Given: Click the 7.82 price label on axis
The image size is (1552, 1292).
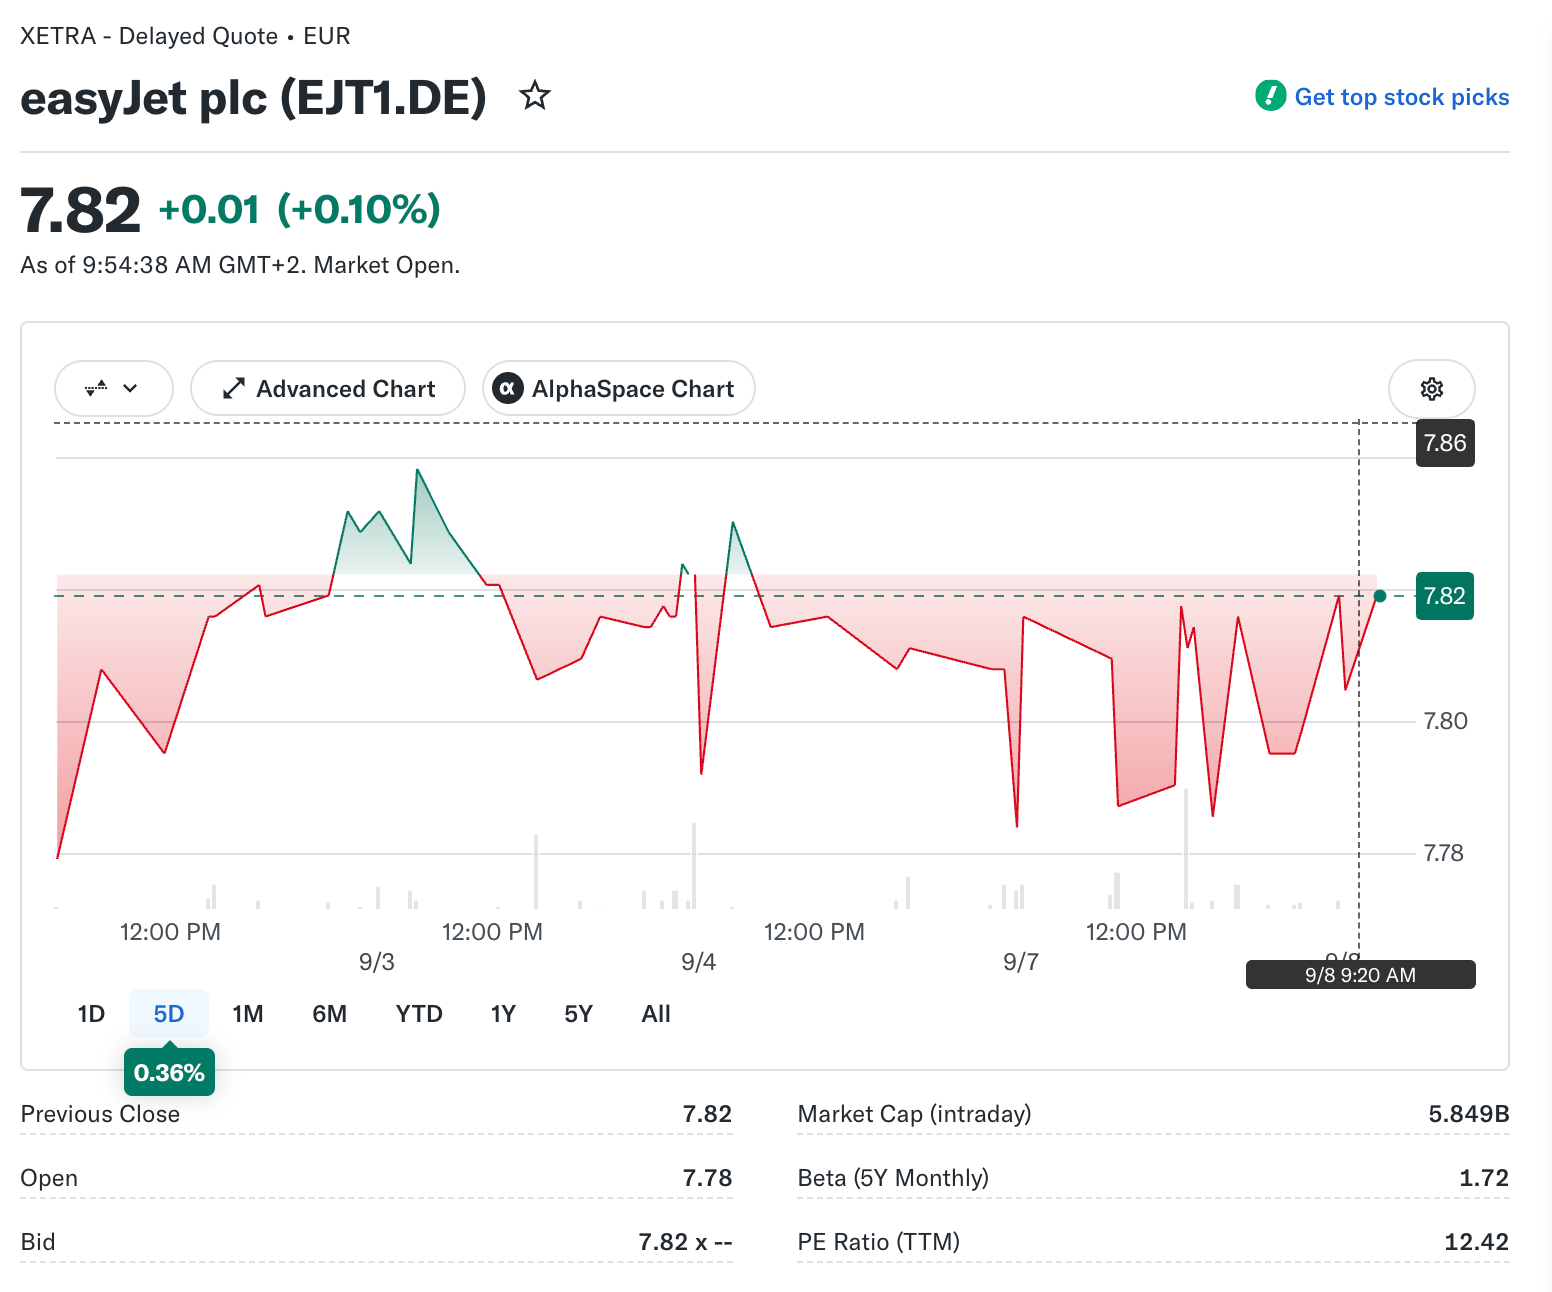Looking at the screenshot, I should point(1445,596).
